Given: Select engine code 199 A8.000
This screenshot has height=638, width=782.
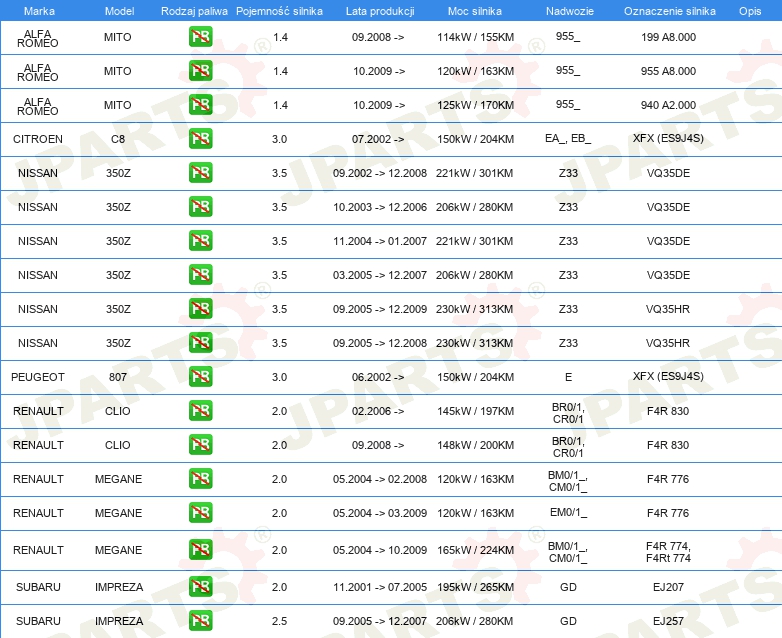Looking at the screenshot, I should click(668, 37).
